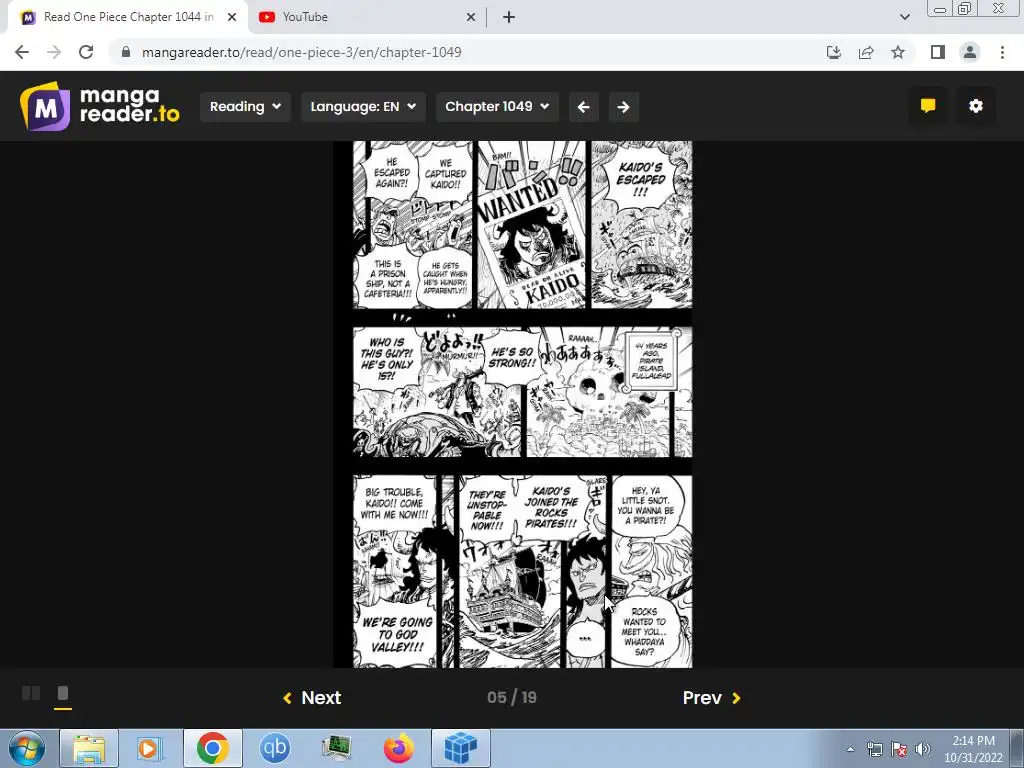Click the Chrome taskbar icon
The height and width of the screenshot is (768, 1024).
pos(213,748)
